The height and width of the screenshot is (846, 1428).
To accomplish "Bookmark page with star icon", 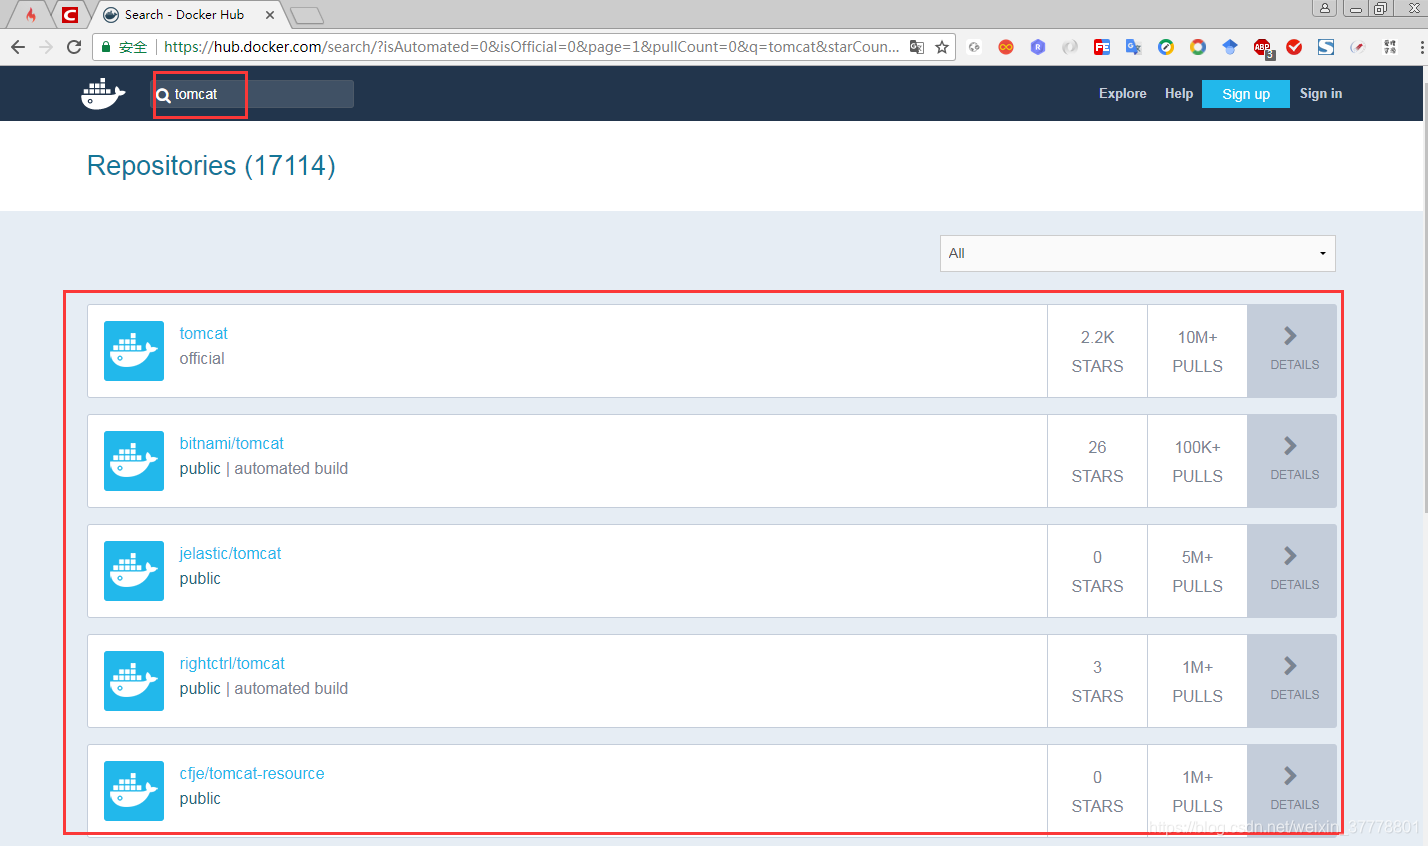I will click(x=942, y=47).
